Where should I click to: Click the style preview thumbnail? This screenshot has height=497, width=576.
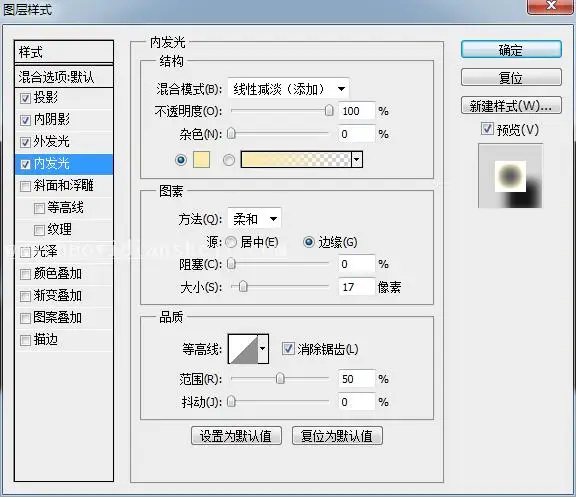tap(510, 176)
